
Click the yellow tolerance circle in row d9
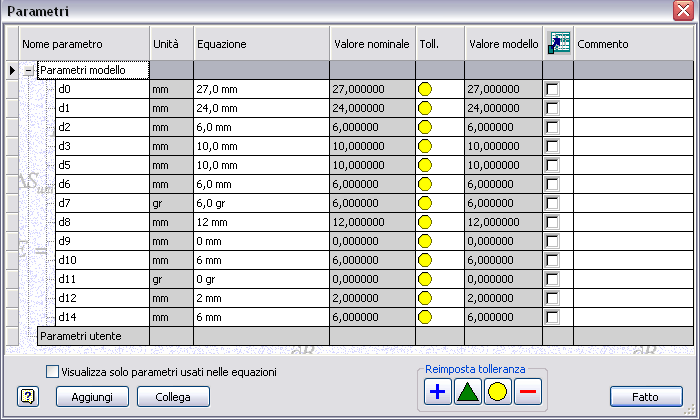click(x=425, y=241)
